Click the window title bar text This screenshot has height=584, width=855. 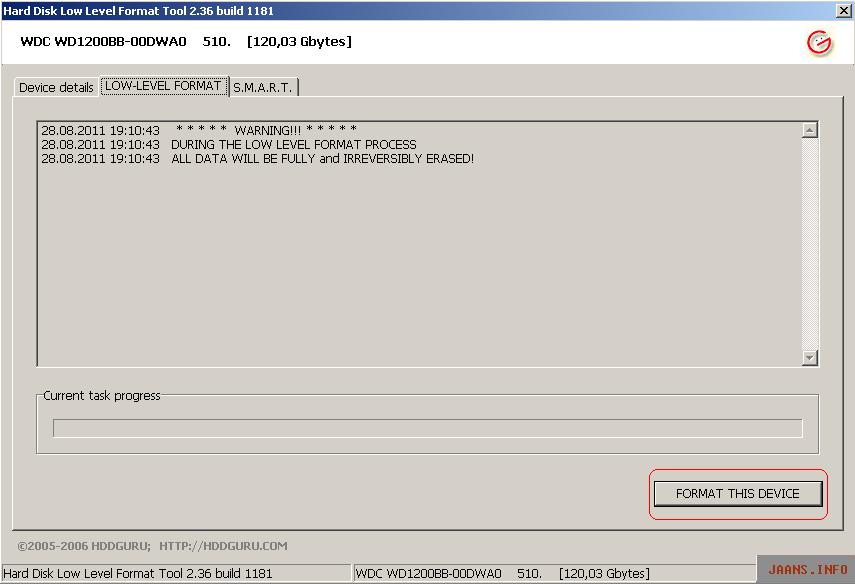138,10
